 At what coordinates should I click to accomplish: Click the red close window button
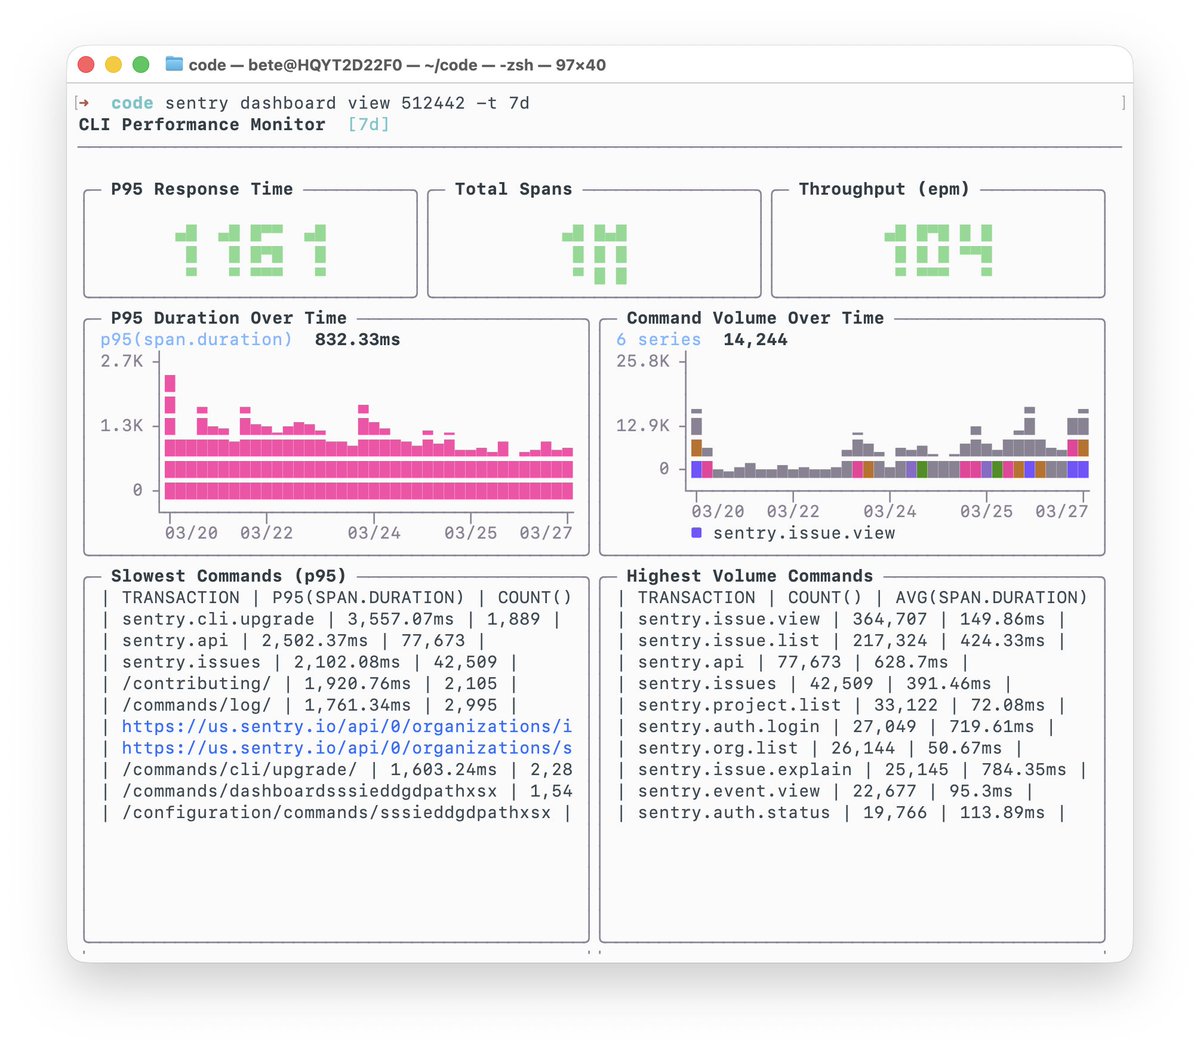(x=86, y=64)
